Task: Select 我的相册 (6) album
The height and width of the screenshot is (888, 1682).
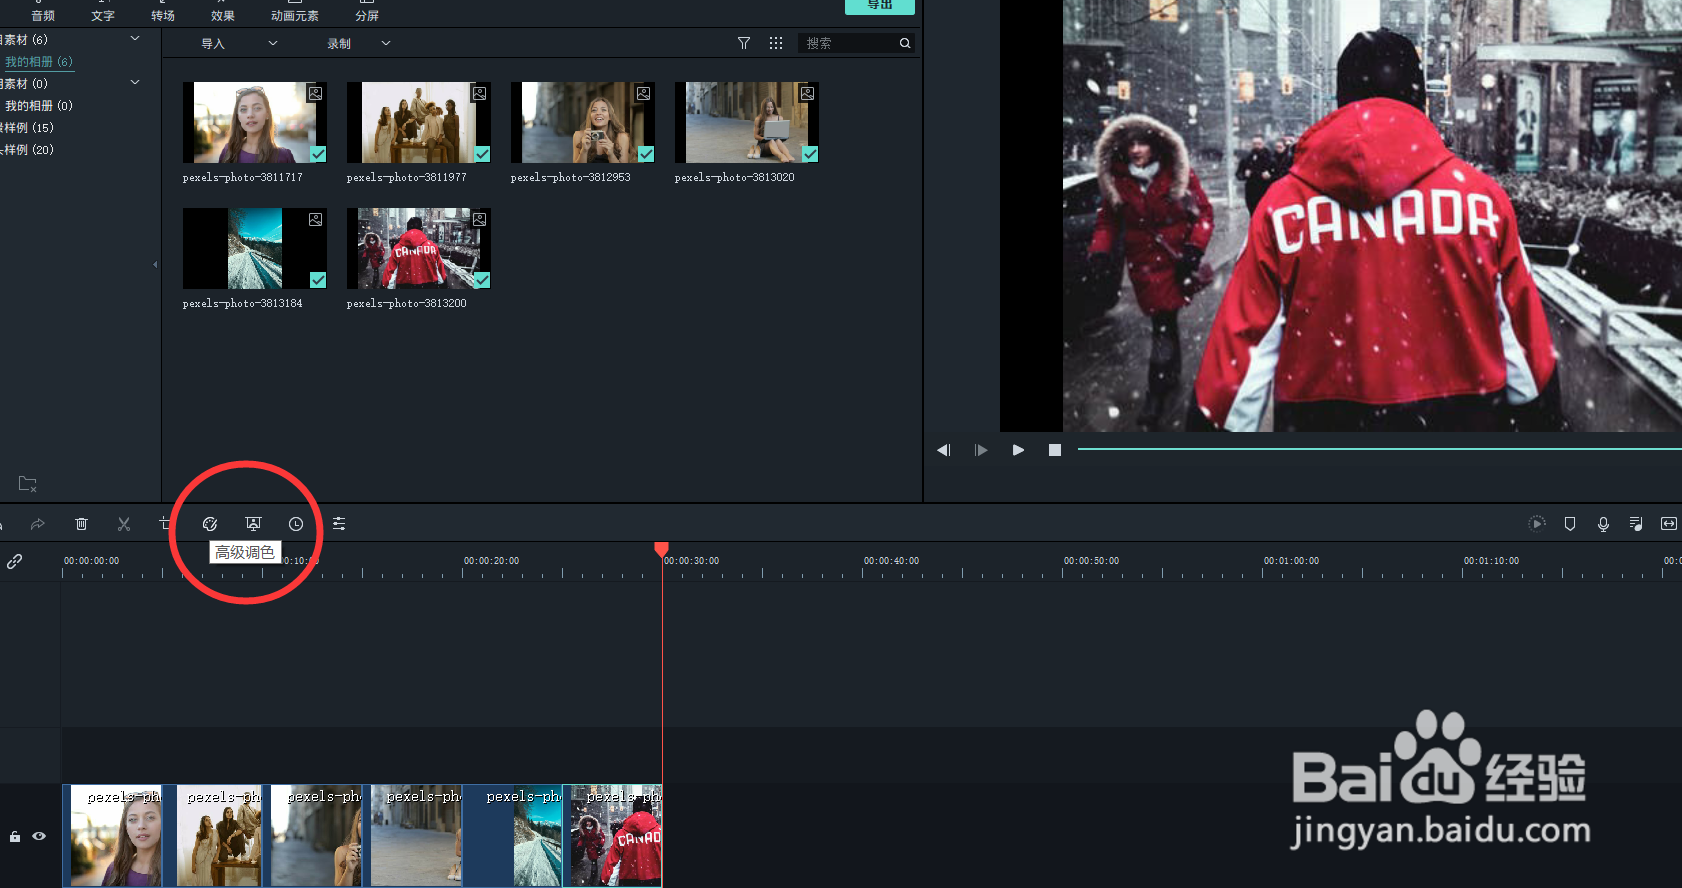Action: coord(39,62)
